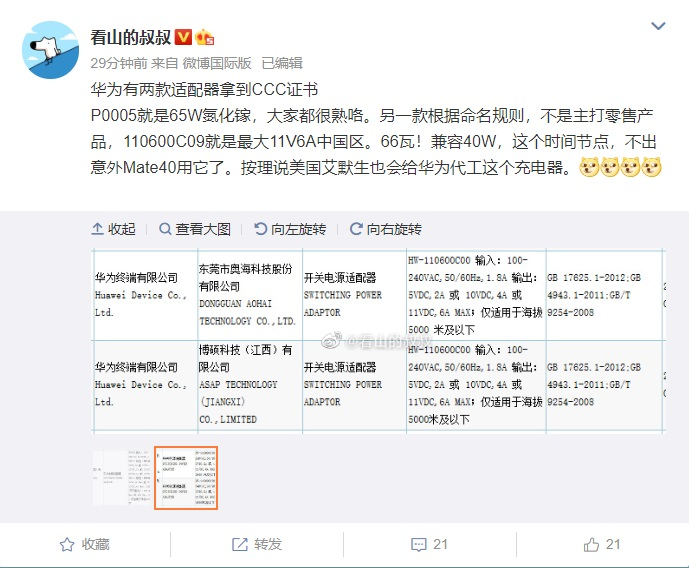Select the highlighted second image thumbnail
The image size is (689, 568).
pyautogui.click(x=186, y=478)
